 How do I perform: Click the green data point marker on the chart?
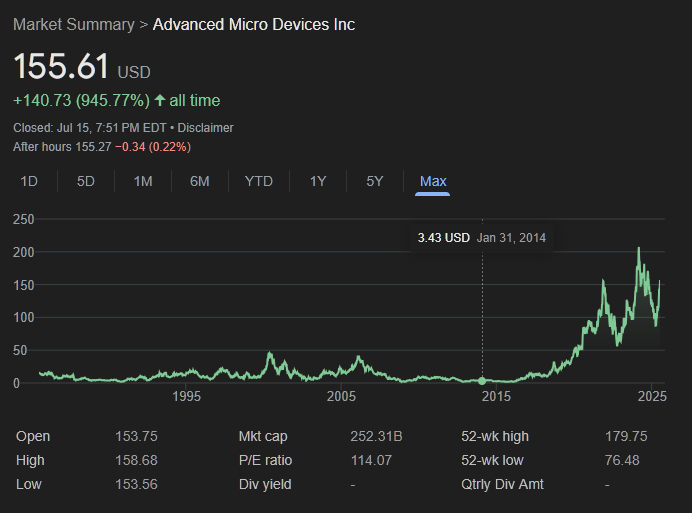pos(482,381)
